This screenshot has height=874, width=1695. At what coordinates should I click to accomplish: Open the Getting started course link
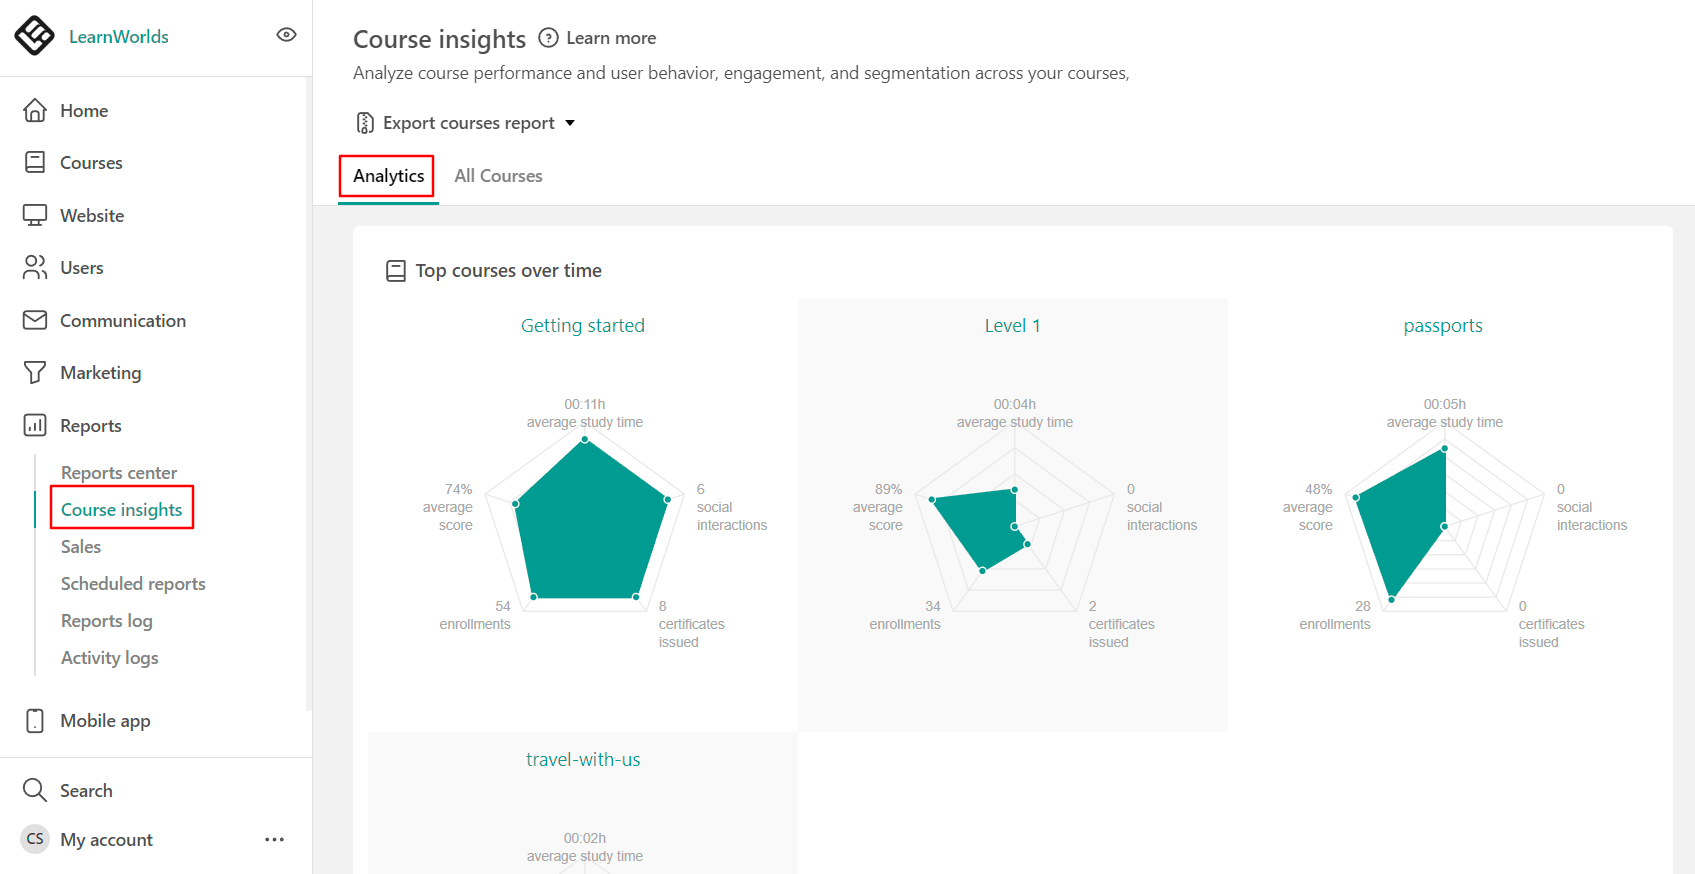pos(583,325)
